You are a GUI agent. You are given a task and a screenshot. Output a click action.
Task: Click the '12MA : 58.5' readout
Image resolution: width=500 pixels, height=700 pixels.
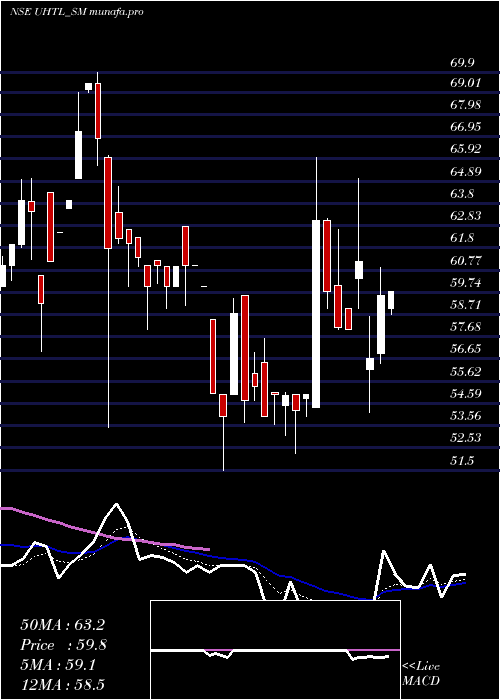click(63, 684)
